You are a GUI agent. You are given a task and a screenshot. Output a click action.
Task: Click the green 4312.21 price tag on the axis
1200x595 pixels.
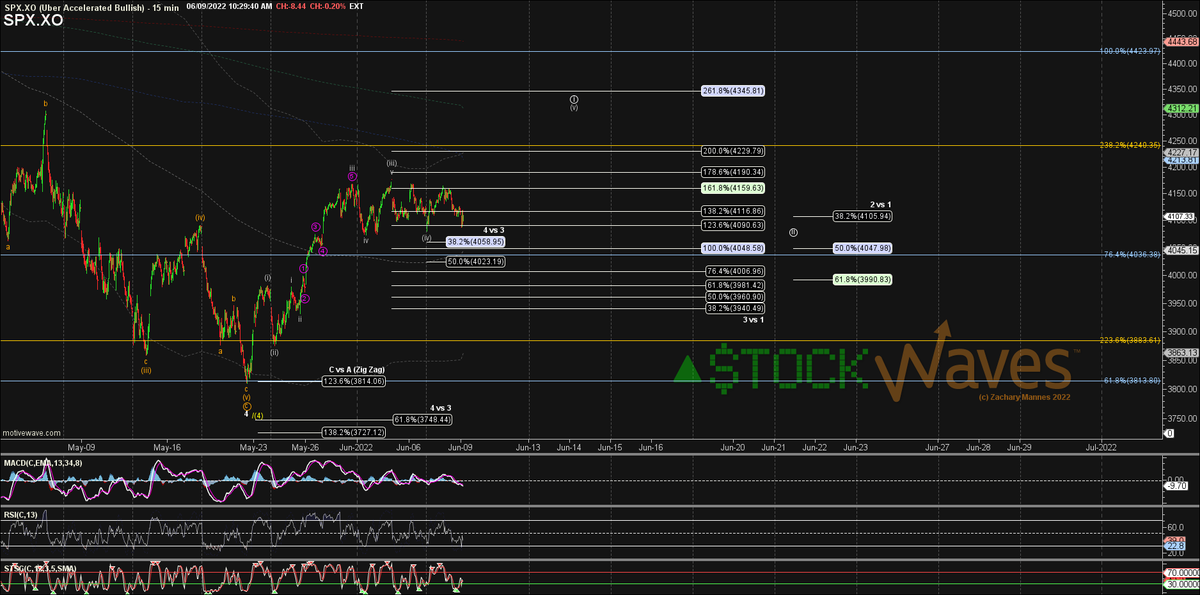point(1182,108)
